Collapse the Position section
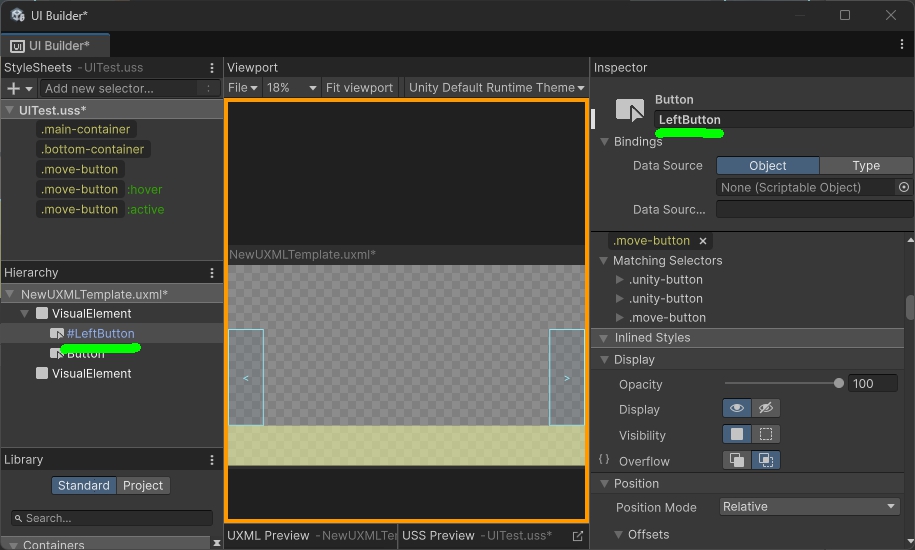Image resolution: width=915 pixels, height=550 pixels. [605, 484]
